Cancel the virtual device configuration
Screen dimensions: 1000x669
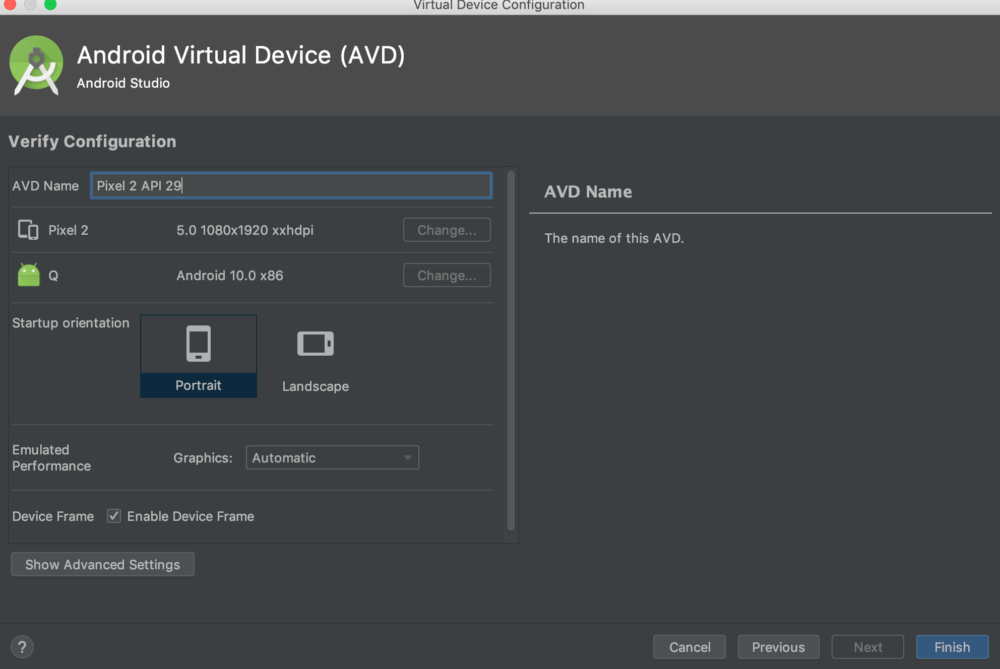(689, 647)
